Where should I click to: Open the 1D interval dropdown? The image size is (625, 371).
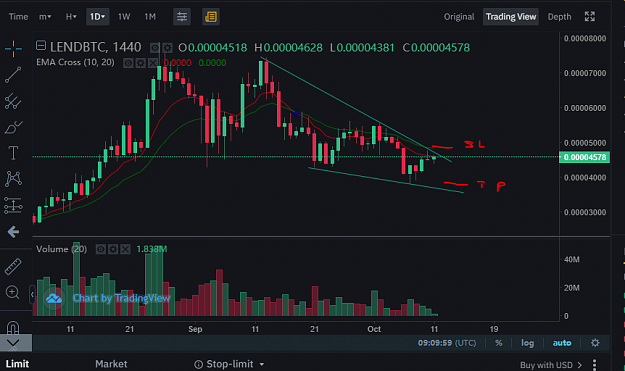98,17
